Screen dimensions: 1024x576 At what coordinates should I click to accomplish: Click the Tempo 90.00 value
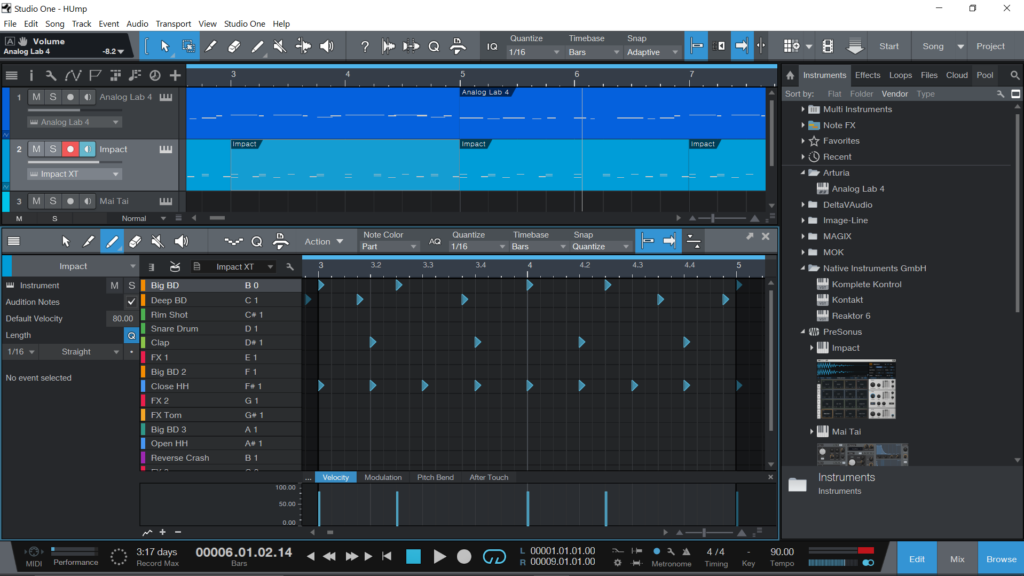click(782, 552)
